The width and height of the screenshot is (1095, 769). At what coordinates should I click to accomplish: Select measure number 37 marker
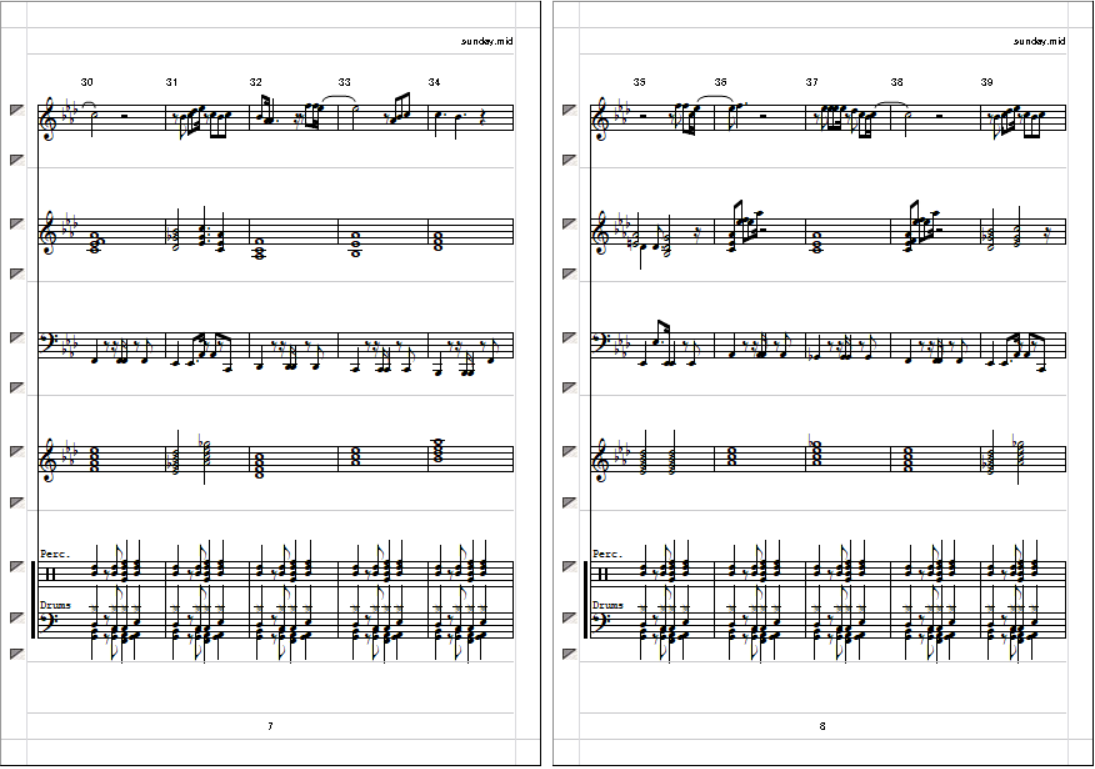[x=811, y=82]
